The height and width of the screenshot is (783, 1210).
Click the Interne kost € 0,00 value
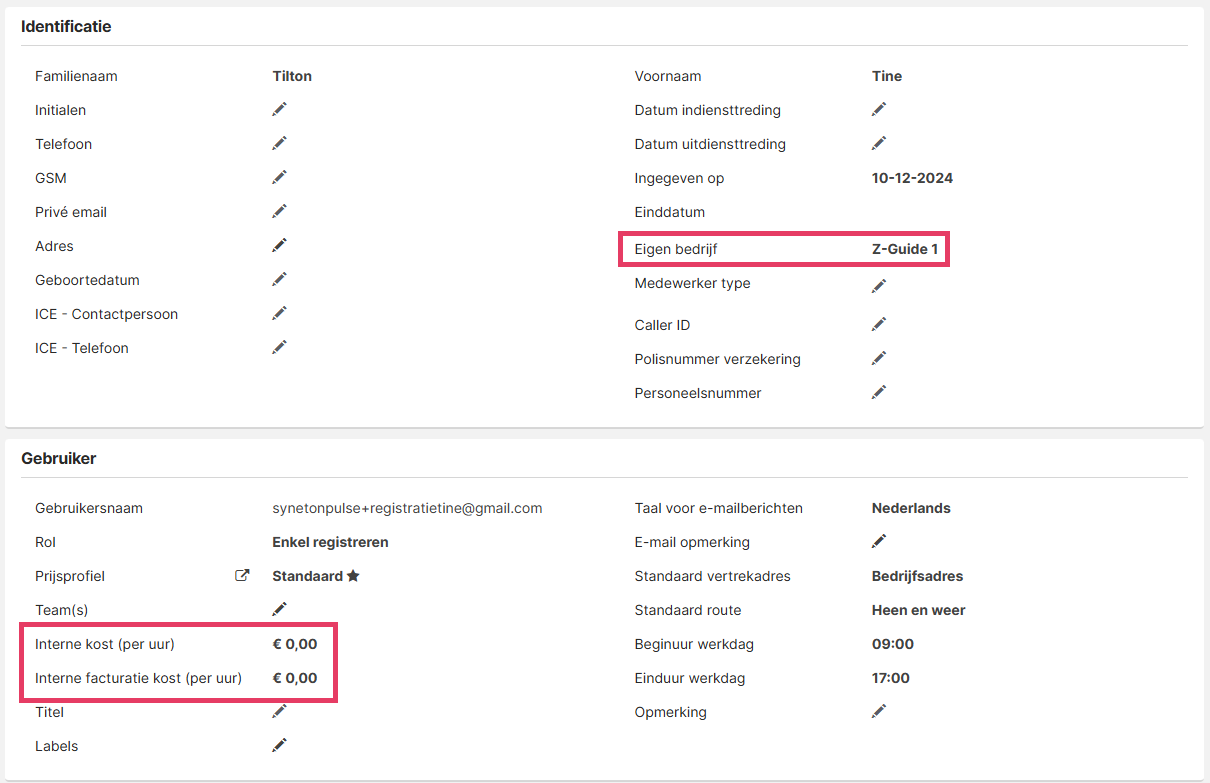(x=295, y=644)
